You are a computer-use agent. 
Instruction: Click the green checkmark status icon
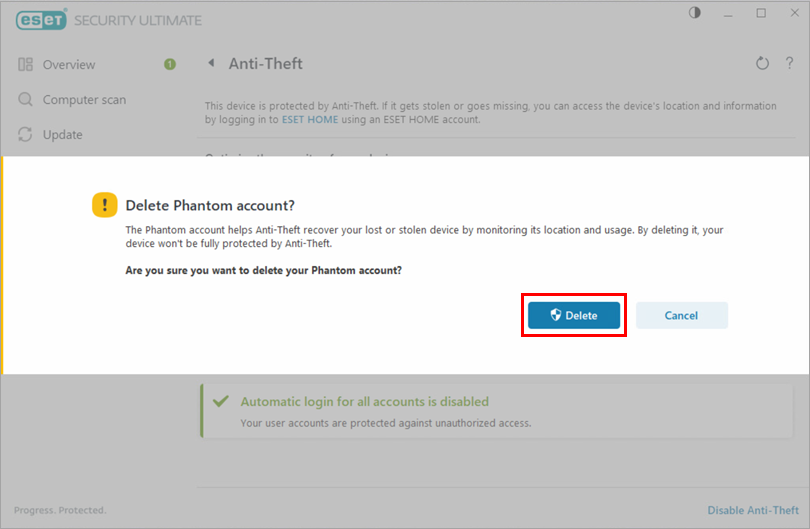[221, 402]
